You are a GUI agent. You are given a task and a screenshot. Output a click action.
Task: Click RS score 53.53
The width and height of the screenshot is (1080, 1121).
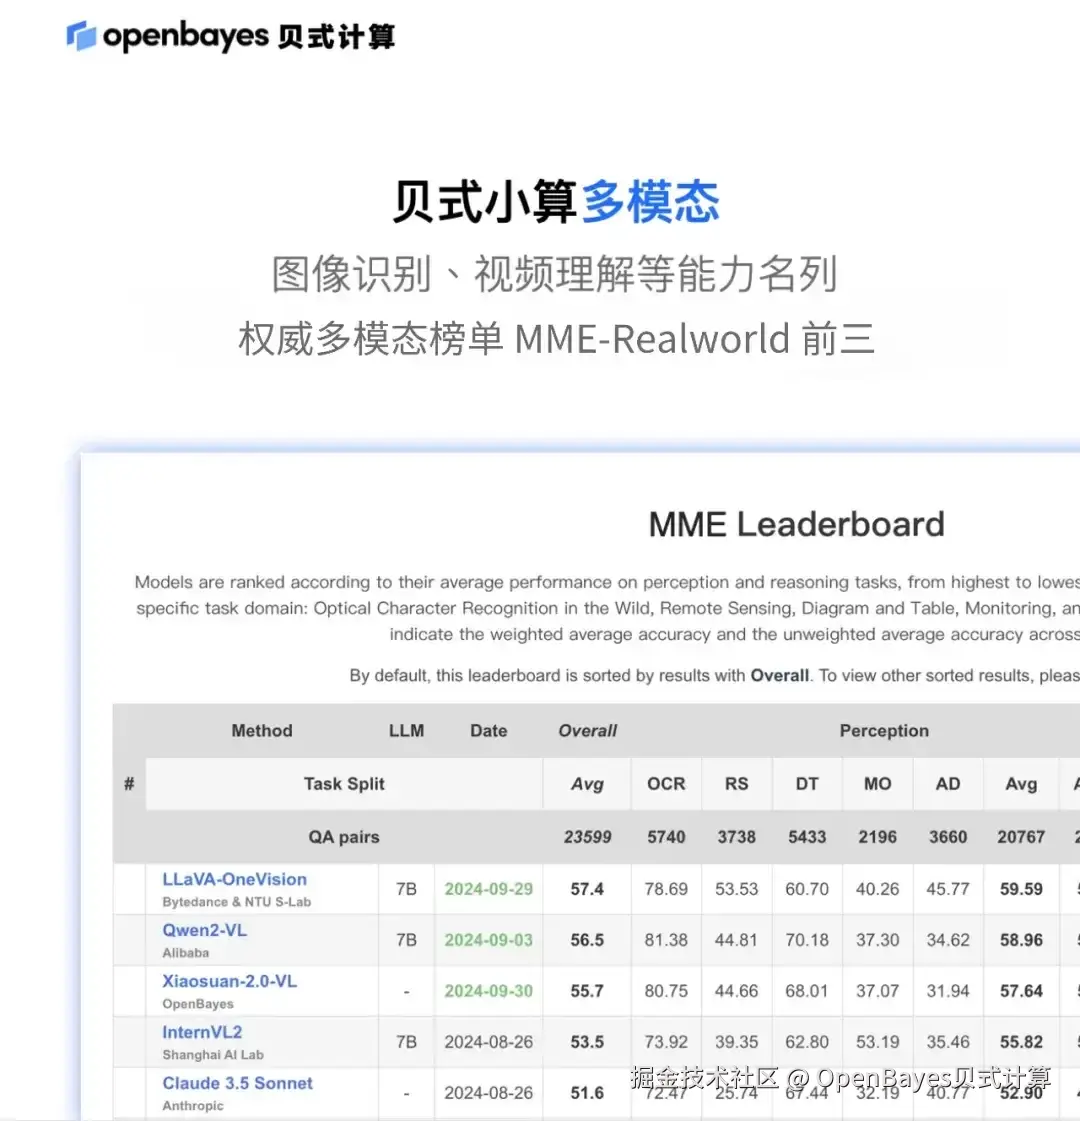tap(737, 889)
